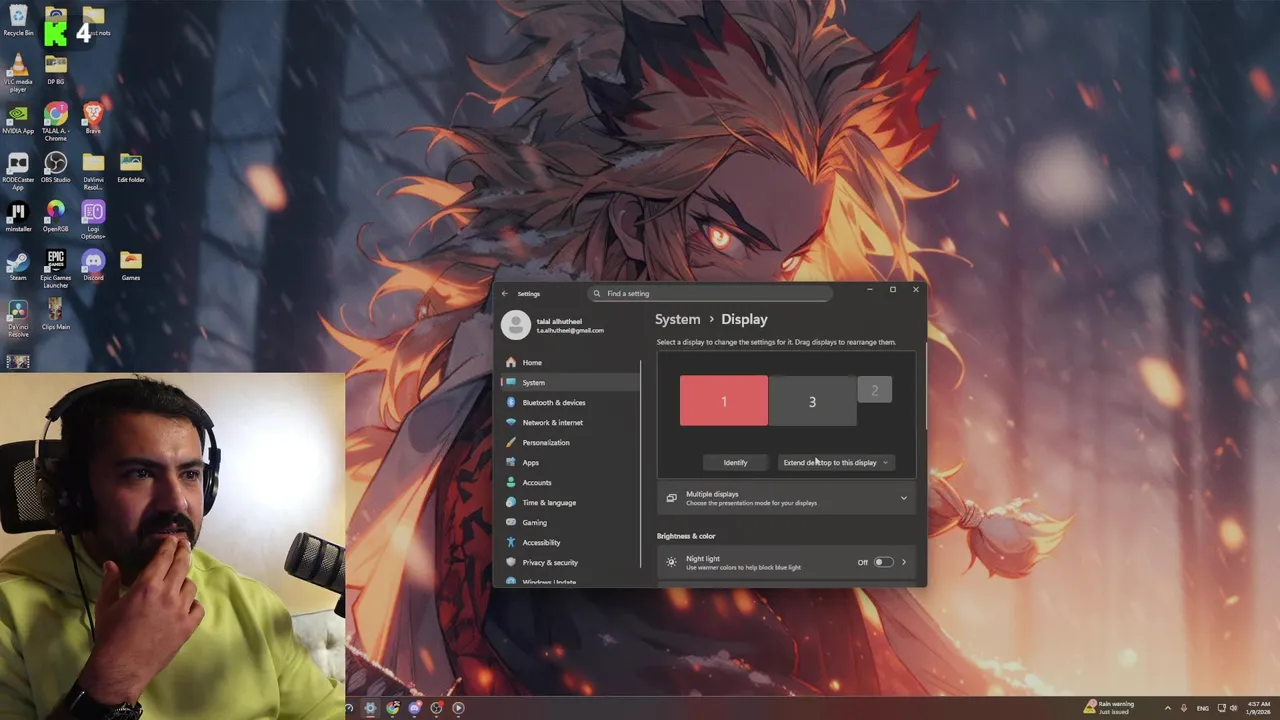
Task: Open the RODECaster App shortcut
Action: 18,171
